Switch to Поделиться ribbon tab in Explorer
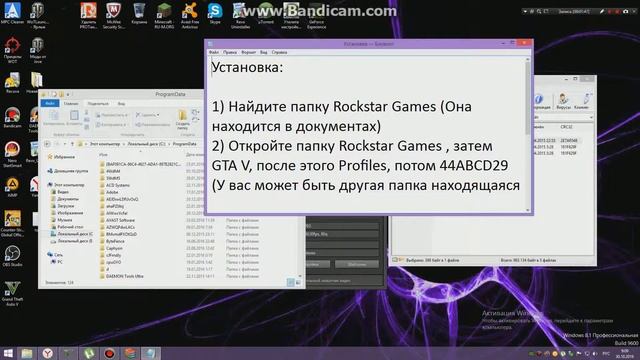The height and width of the screenshot is (360, 640). coord(98,104)
